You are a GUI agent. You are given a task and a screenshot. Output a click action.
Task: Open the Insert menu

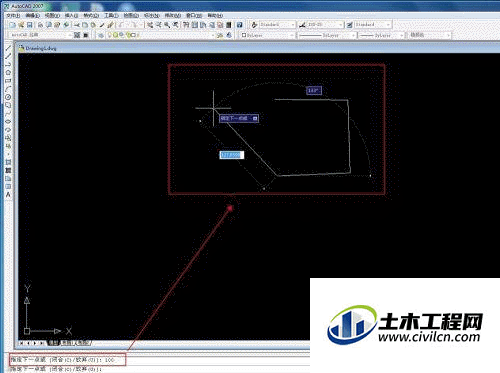[x=71, y=16]
